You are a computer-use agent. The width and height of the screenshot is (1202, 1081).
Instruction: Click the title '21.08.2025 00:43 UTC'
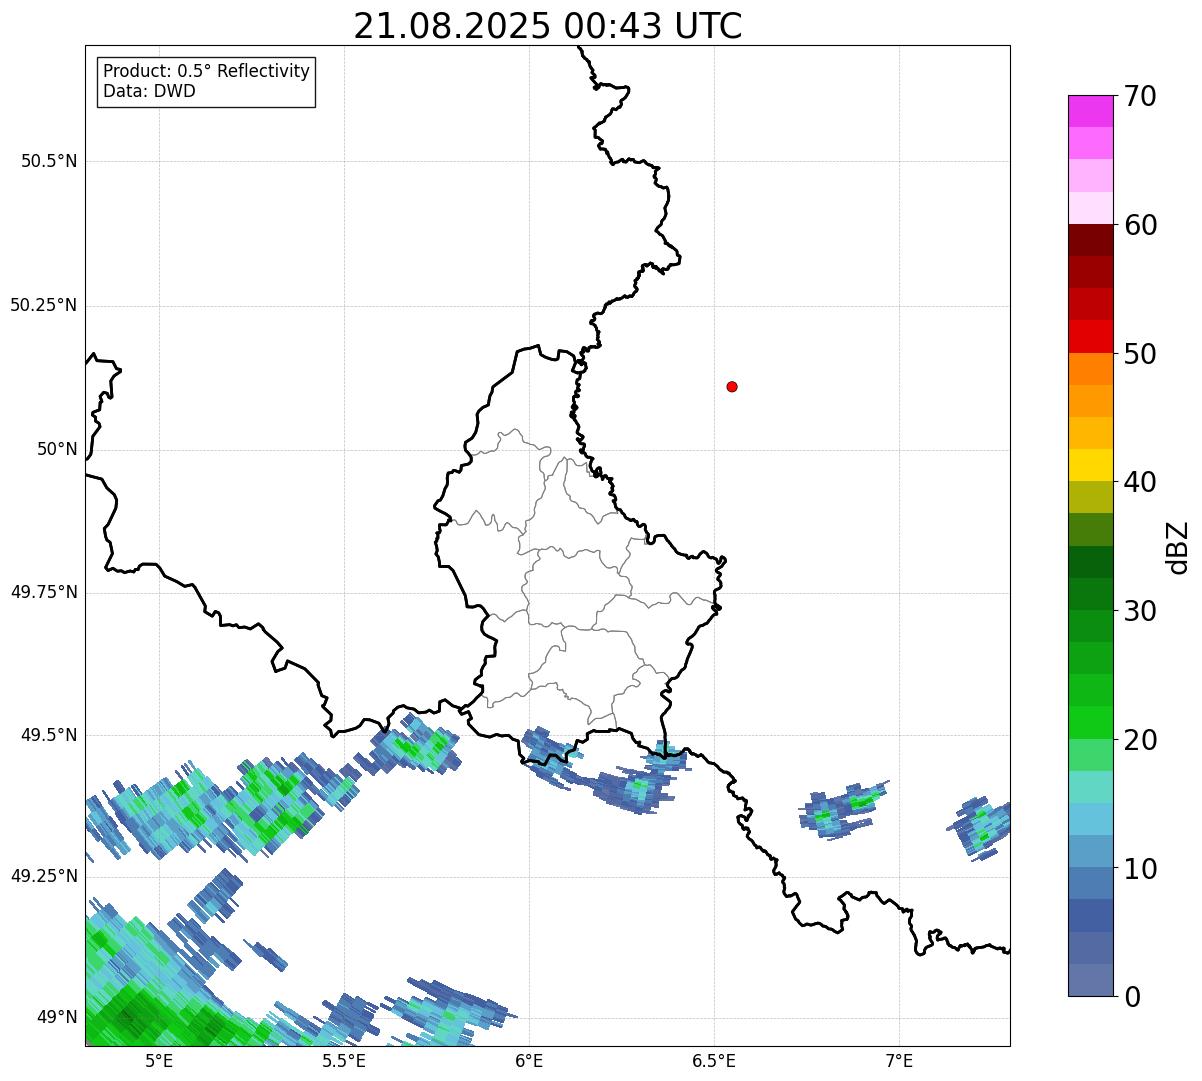[x=548, y=26]
